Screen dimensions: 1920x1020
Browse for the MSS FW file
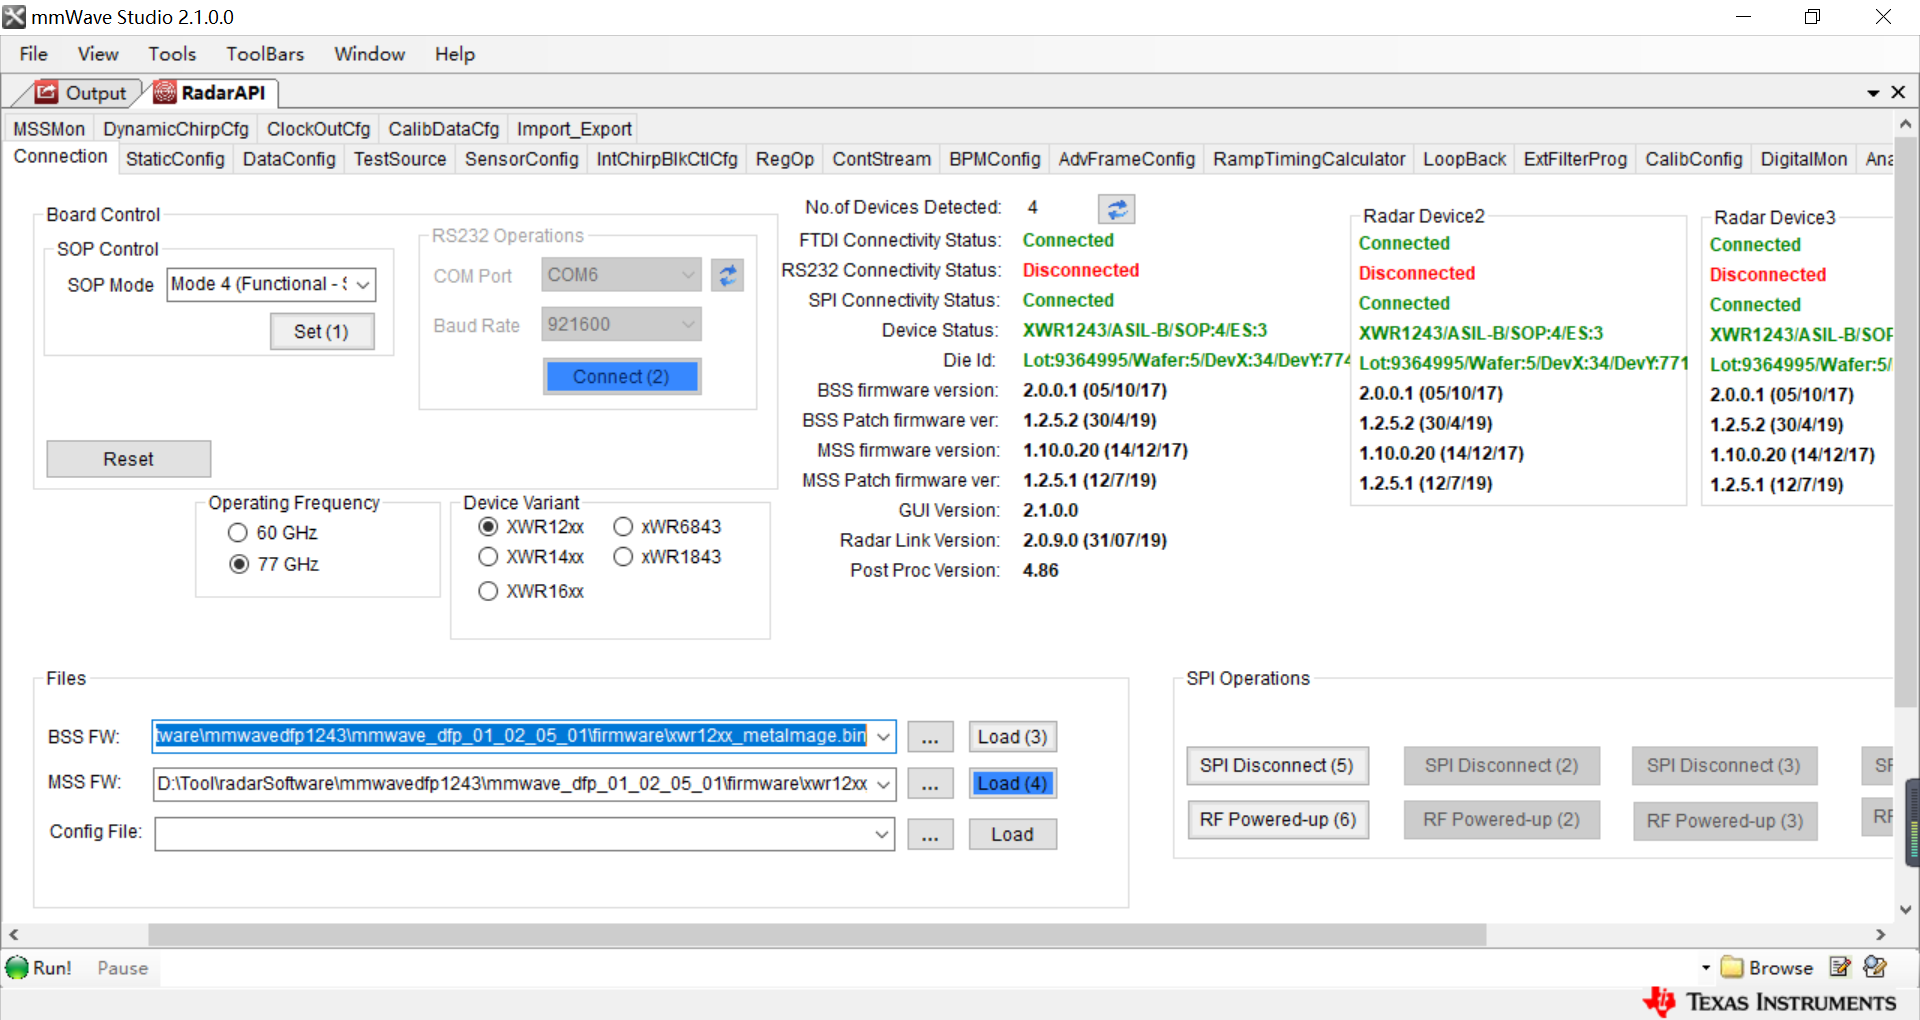(x=930, y=784)
